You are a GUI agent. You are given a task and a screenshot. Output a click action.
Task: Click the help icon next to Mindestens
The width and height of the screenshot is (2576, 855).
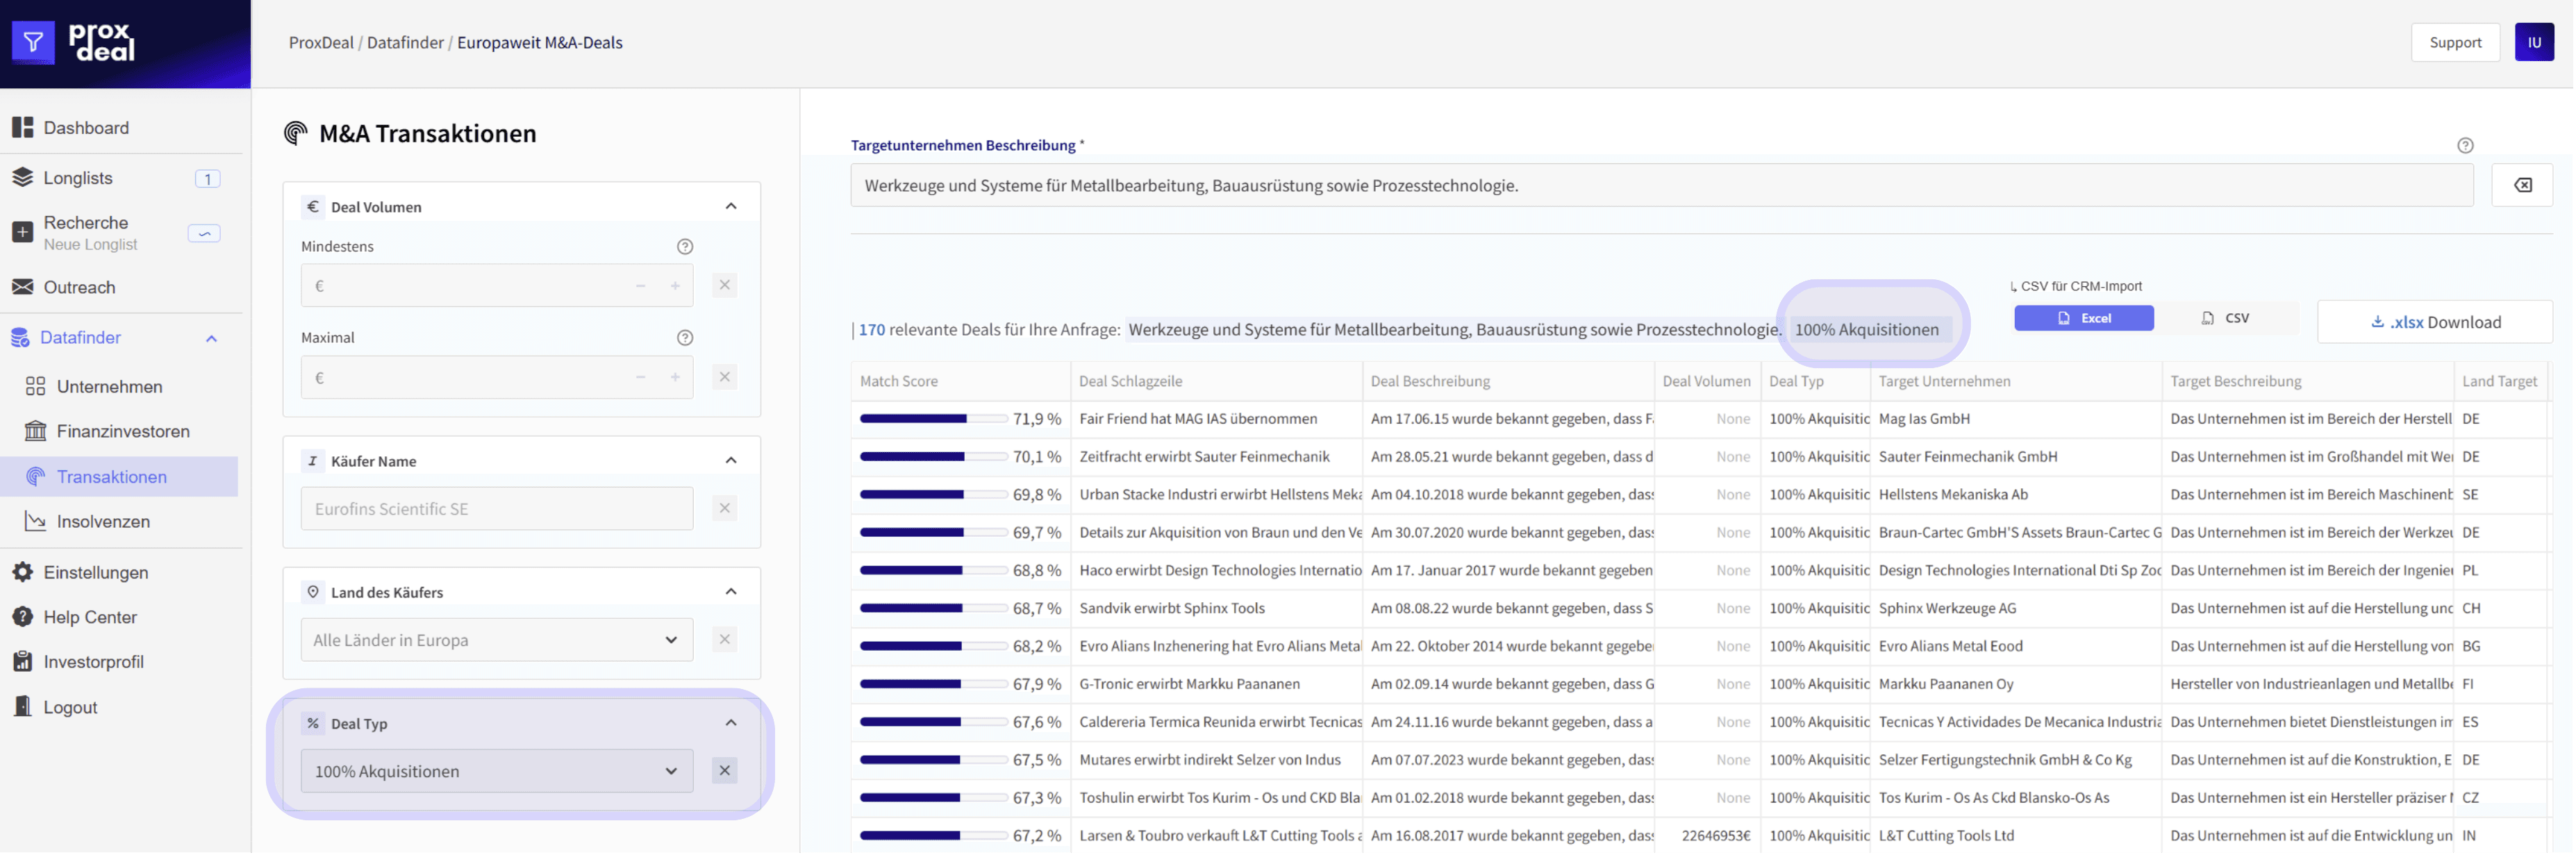(685, 246)
